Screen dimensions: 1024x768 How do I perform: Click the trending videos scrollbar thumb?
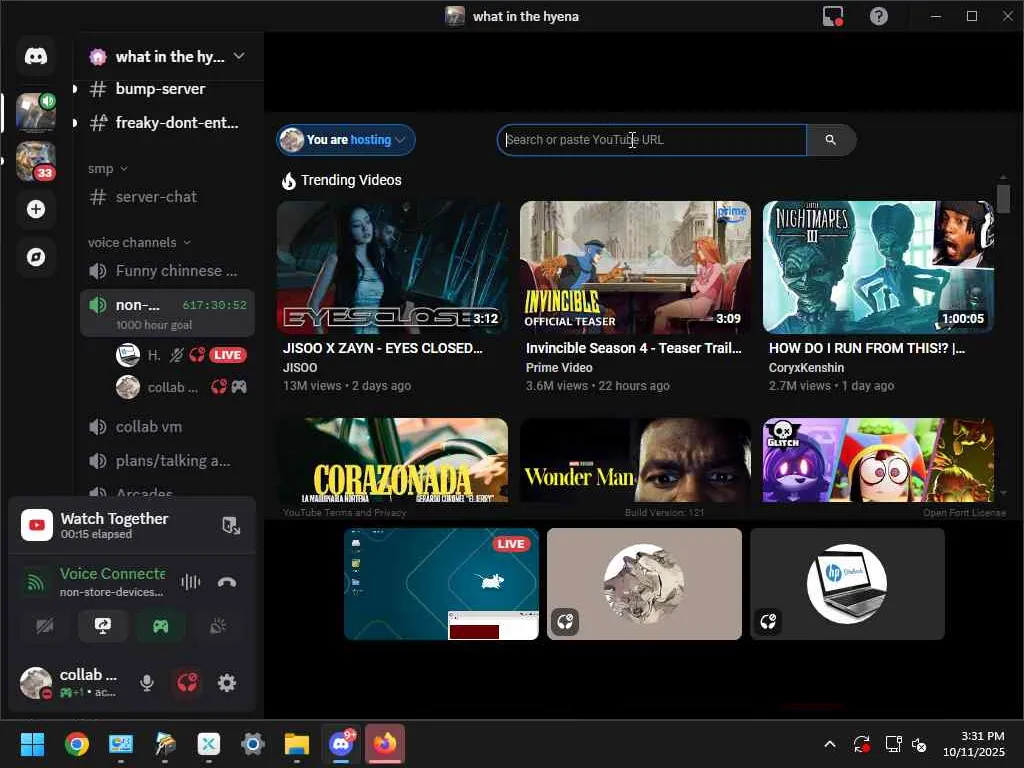click(1003, 199)
